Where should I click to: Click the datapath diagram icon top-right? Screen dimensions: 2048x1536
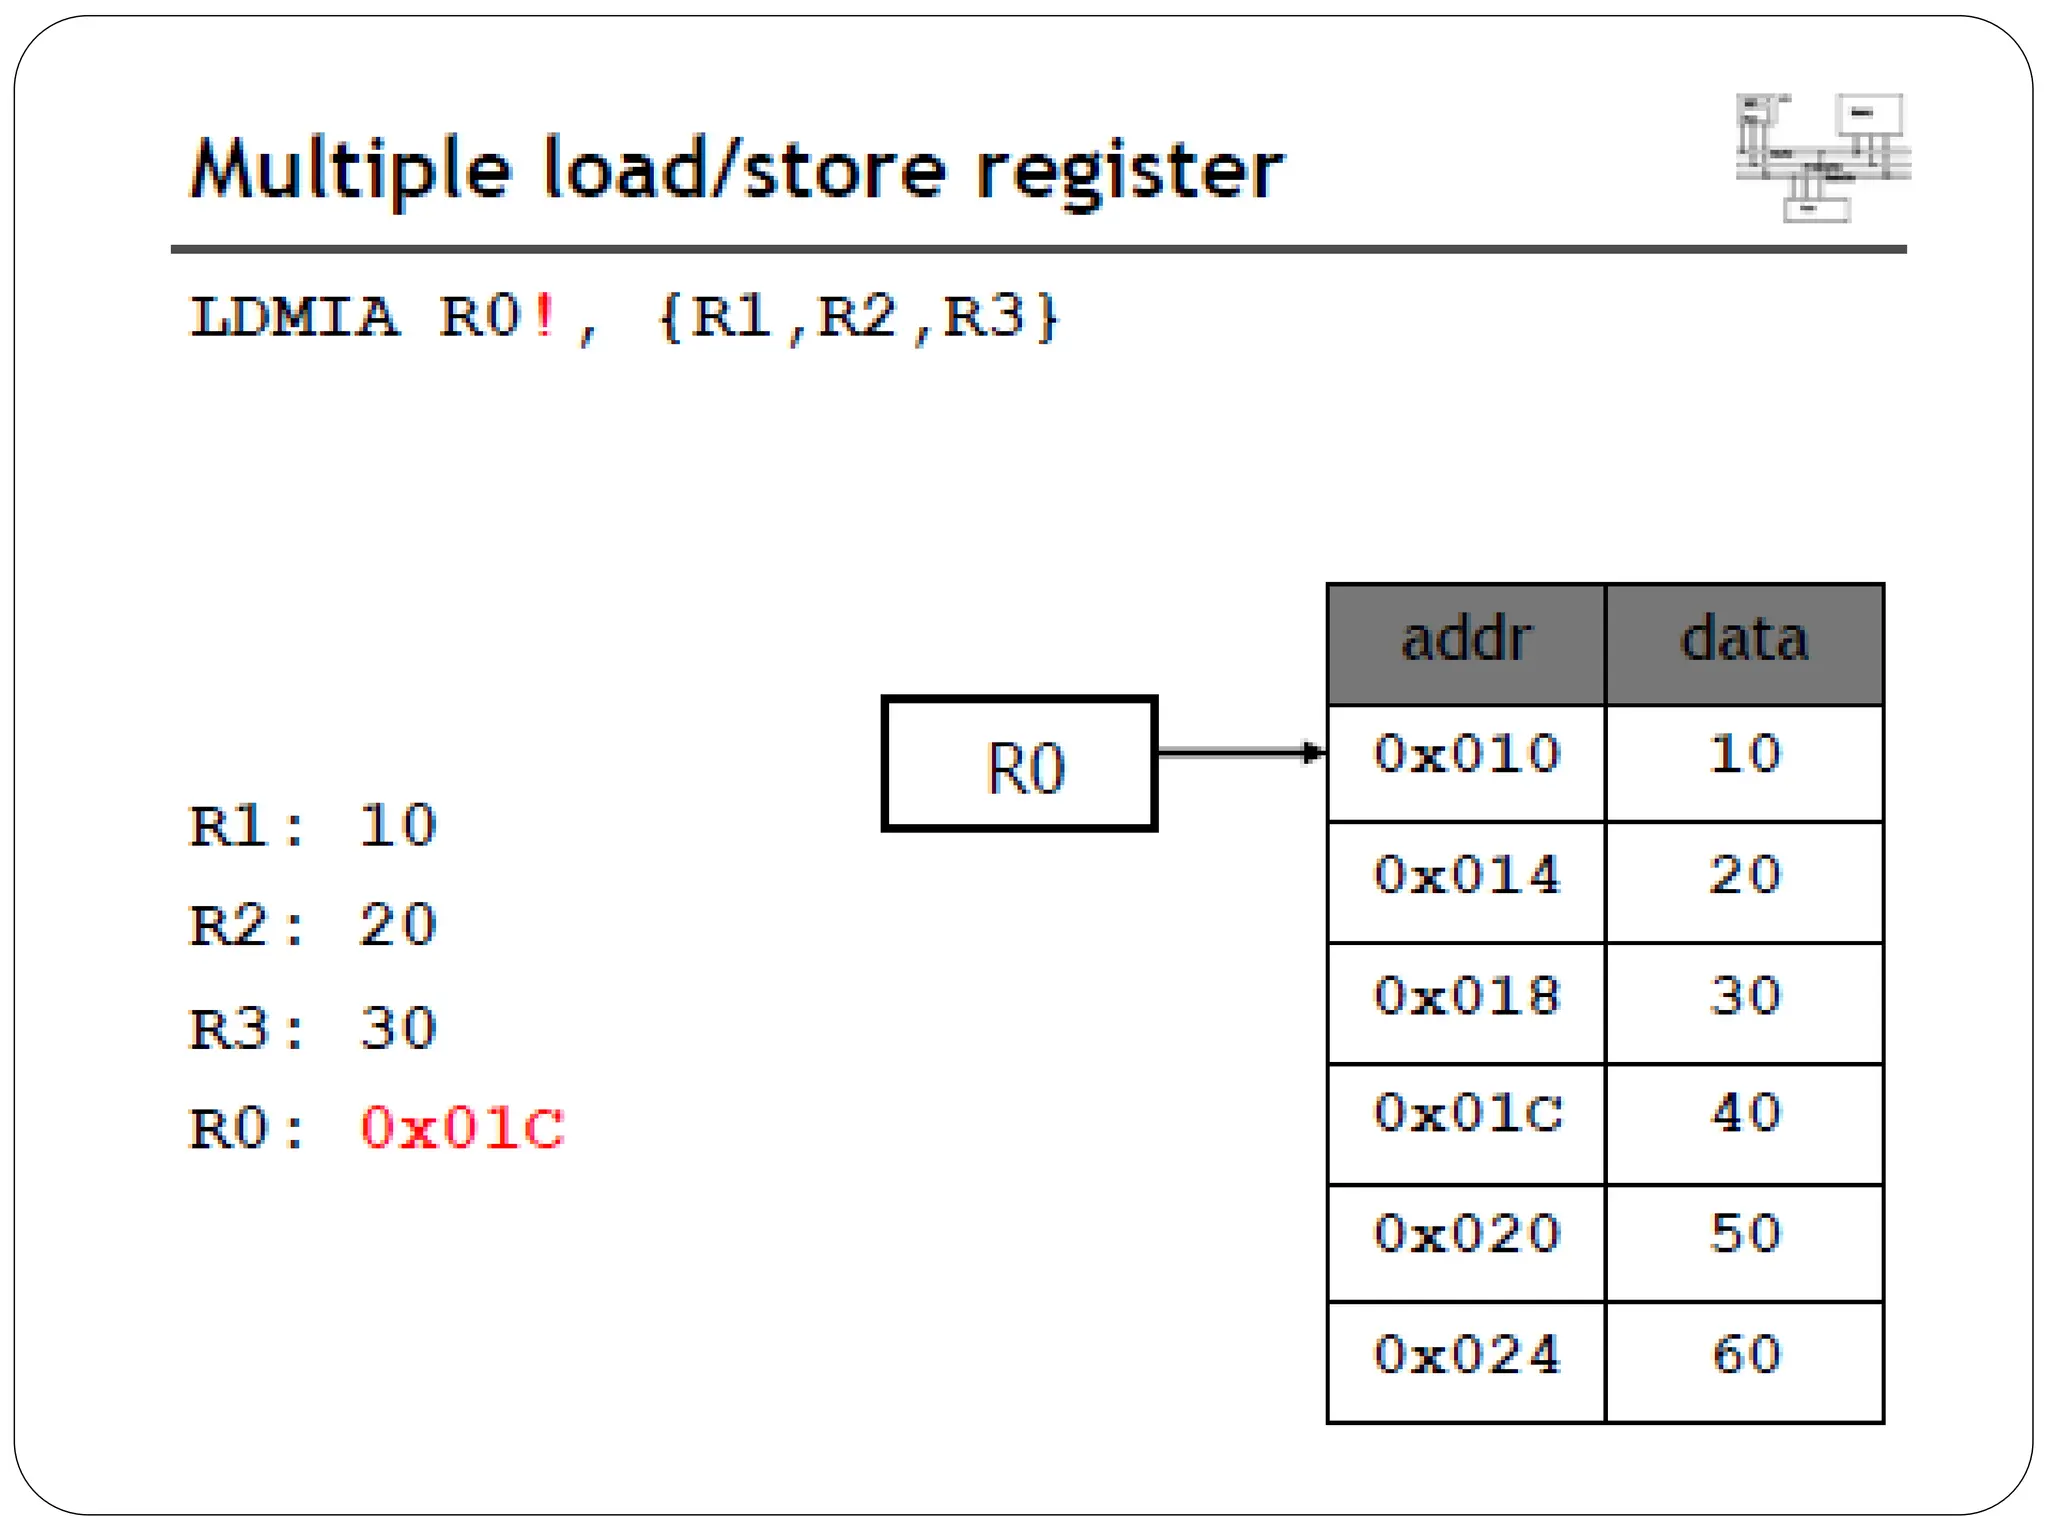1822,157
